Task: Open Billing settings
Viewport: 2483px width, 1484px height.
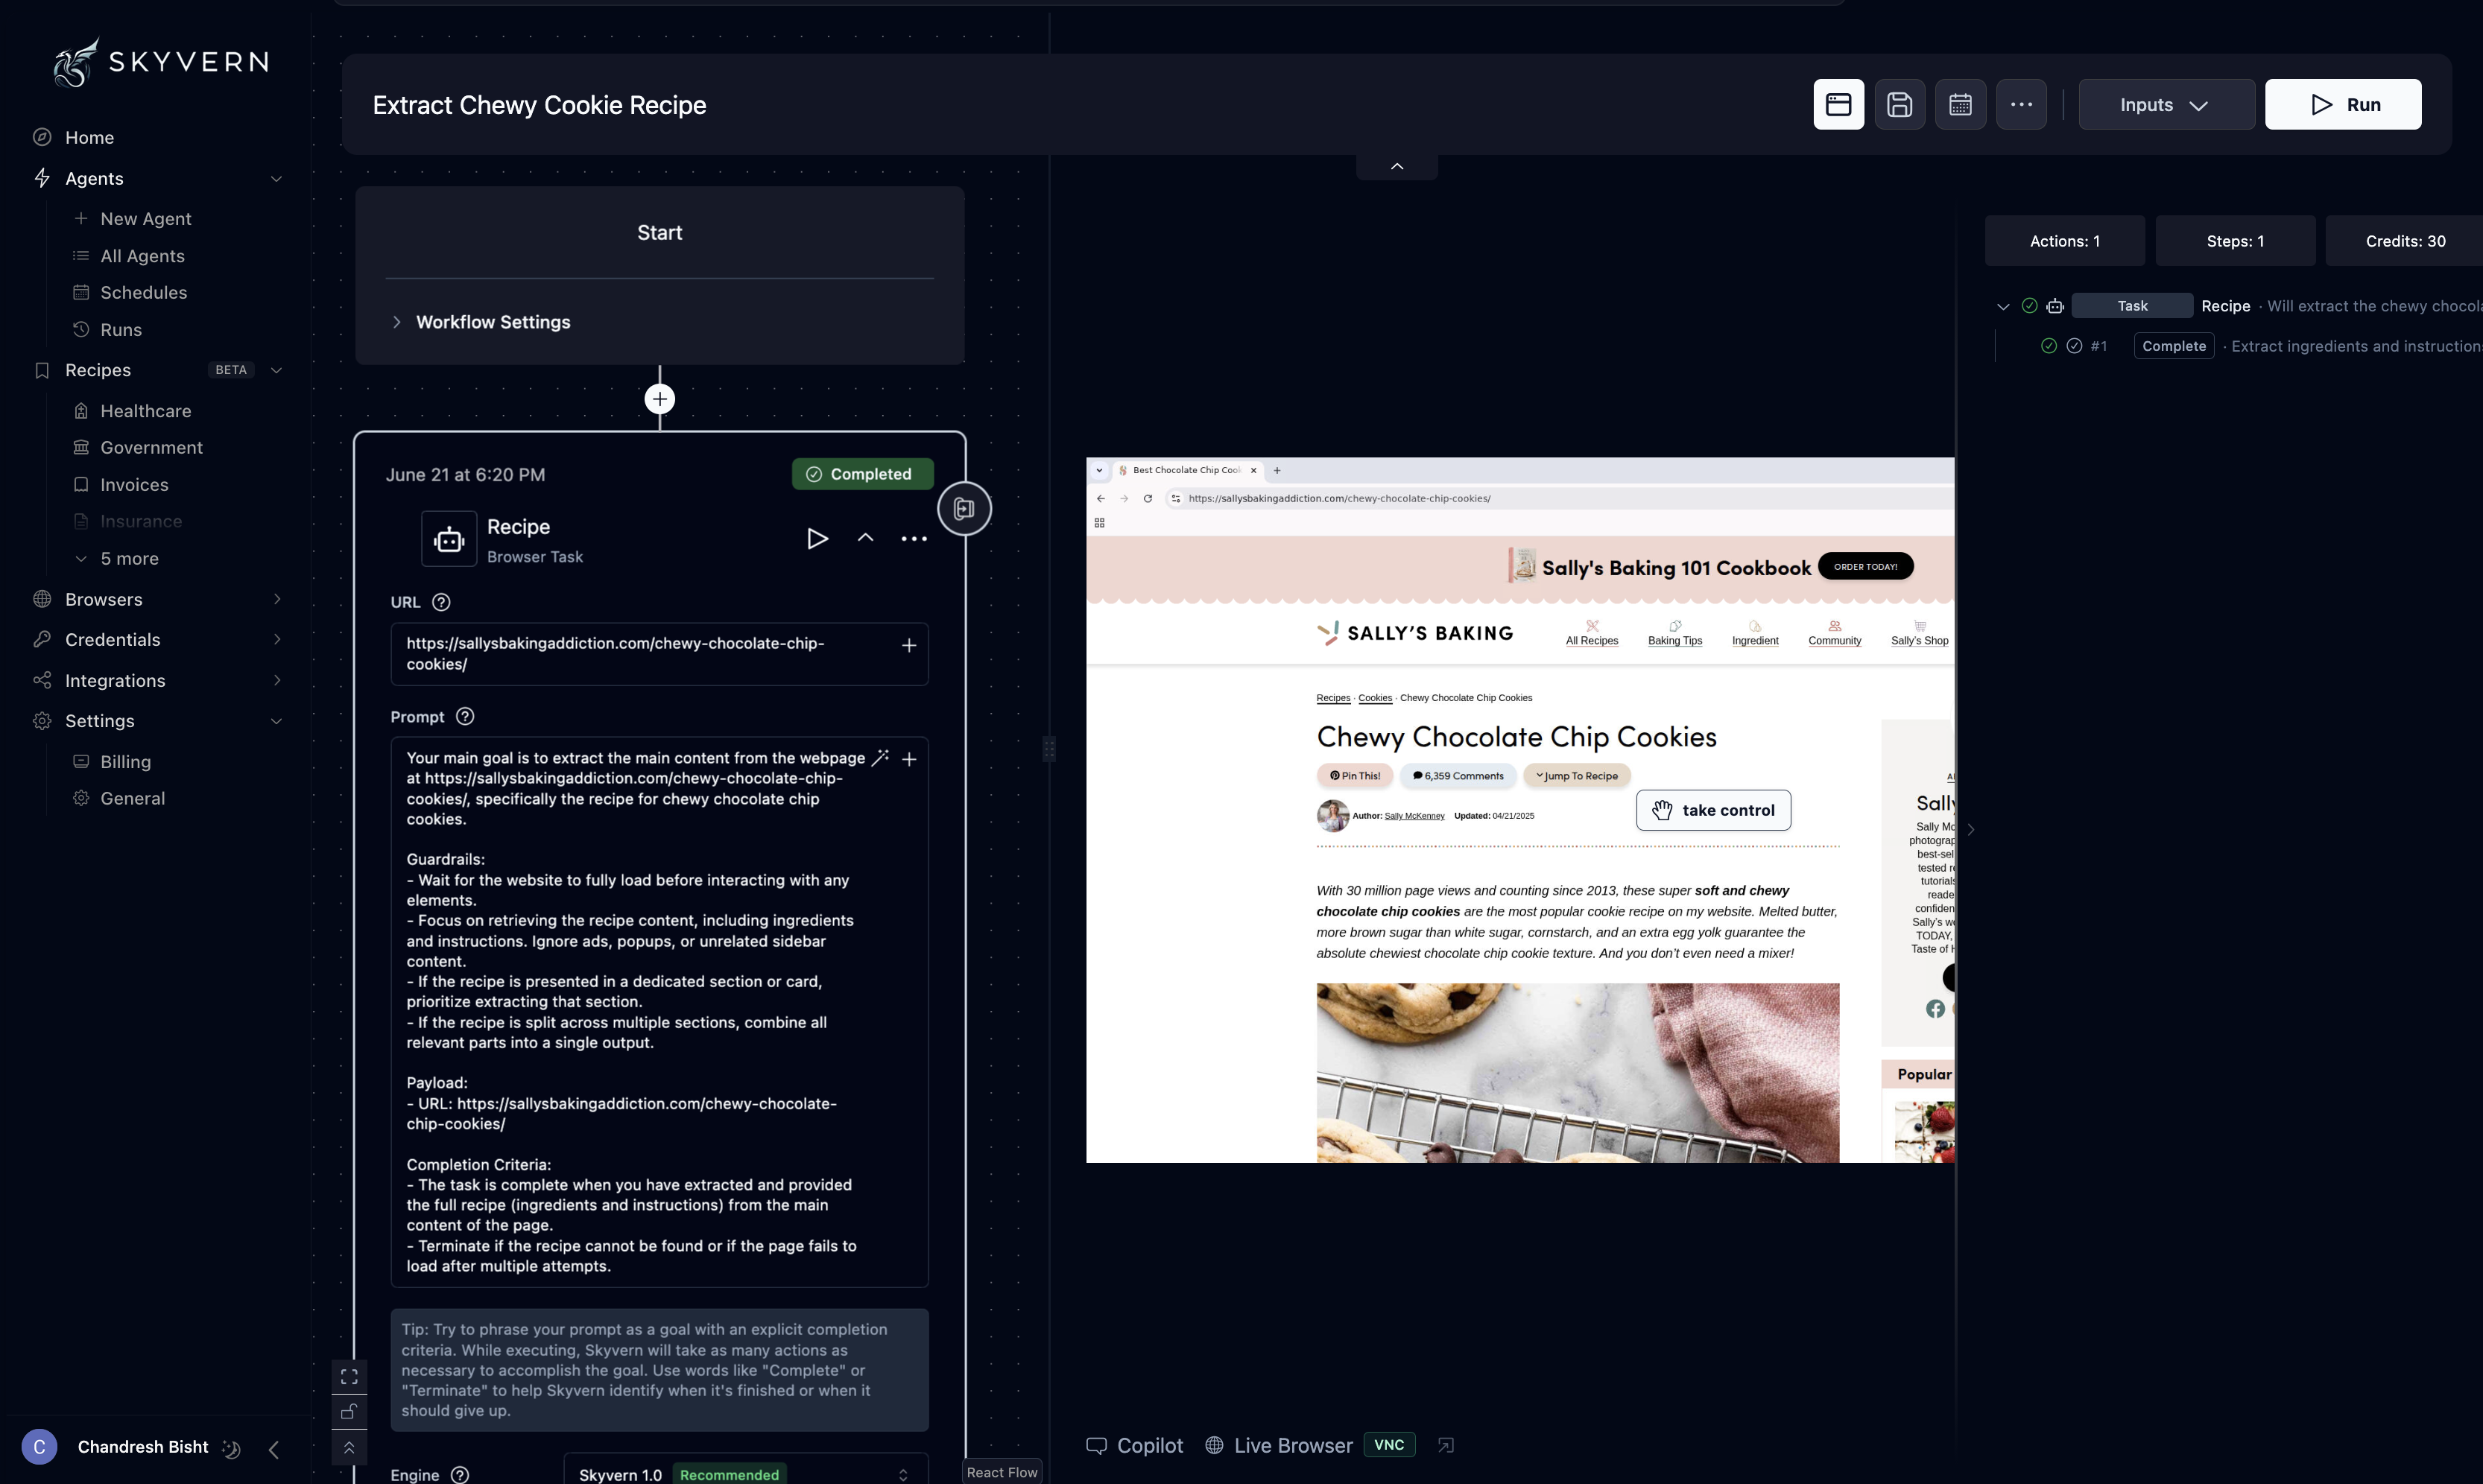Action: pyautogui.click(x=125, y=762)
